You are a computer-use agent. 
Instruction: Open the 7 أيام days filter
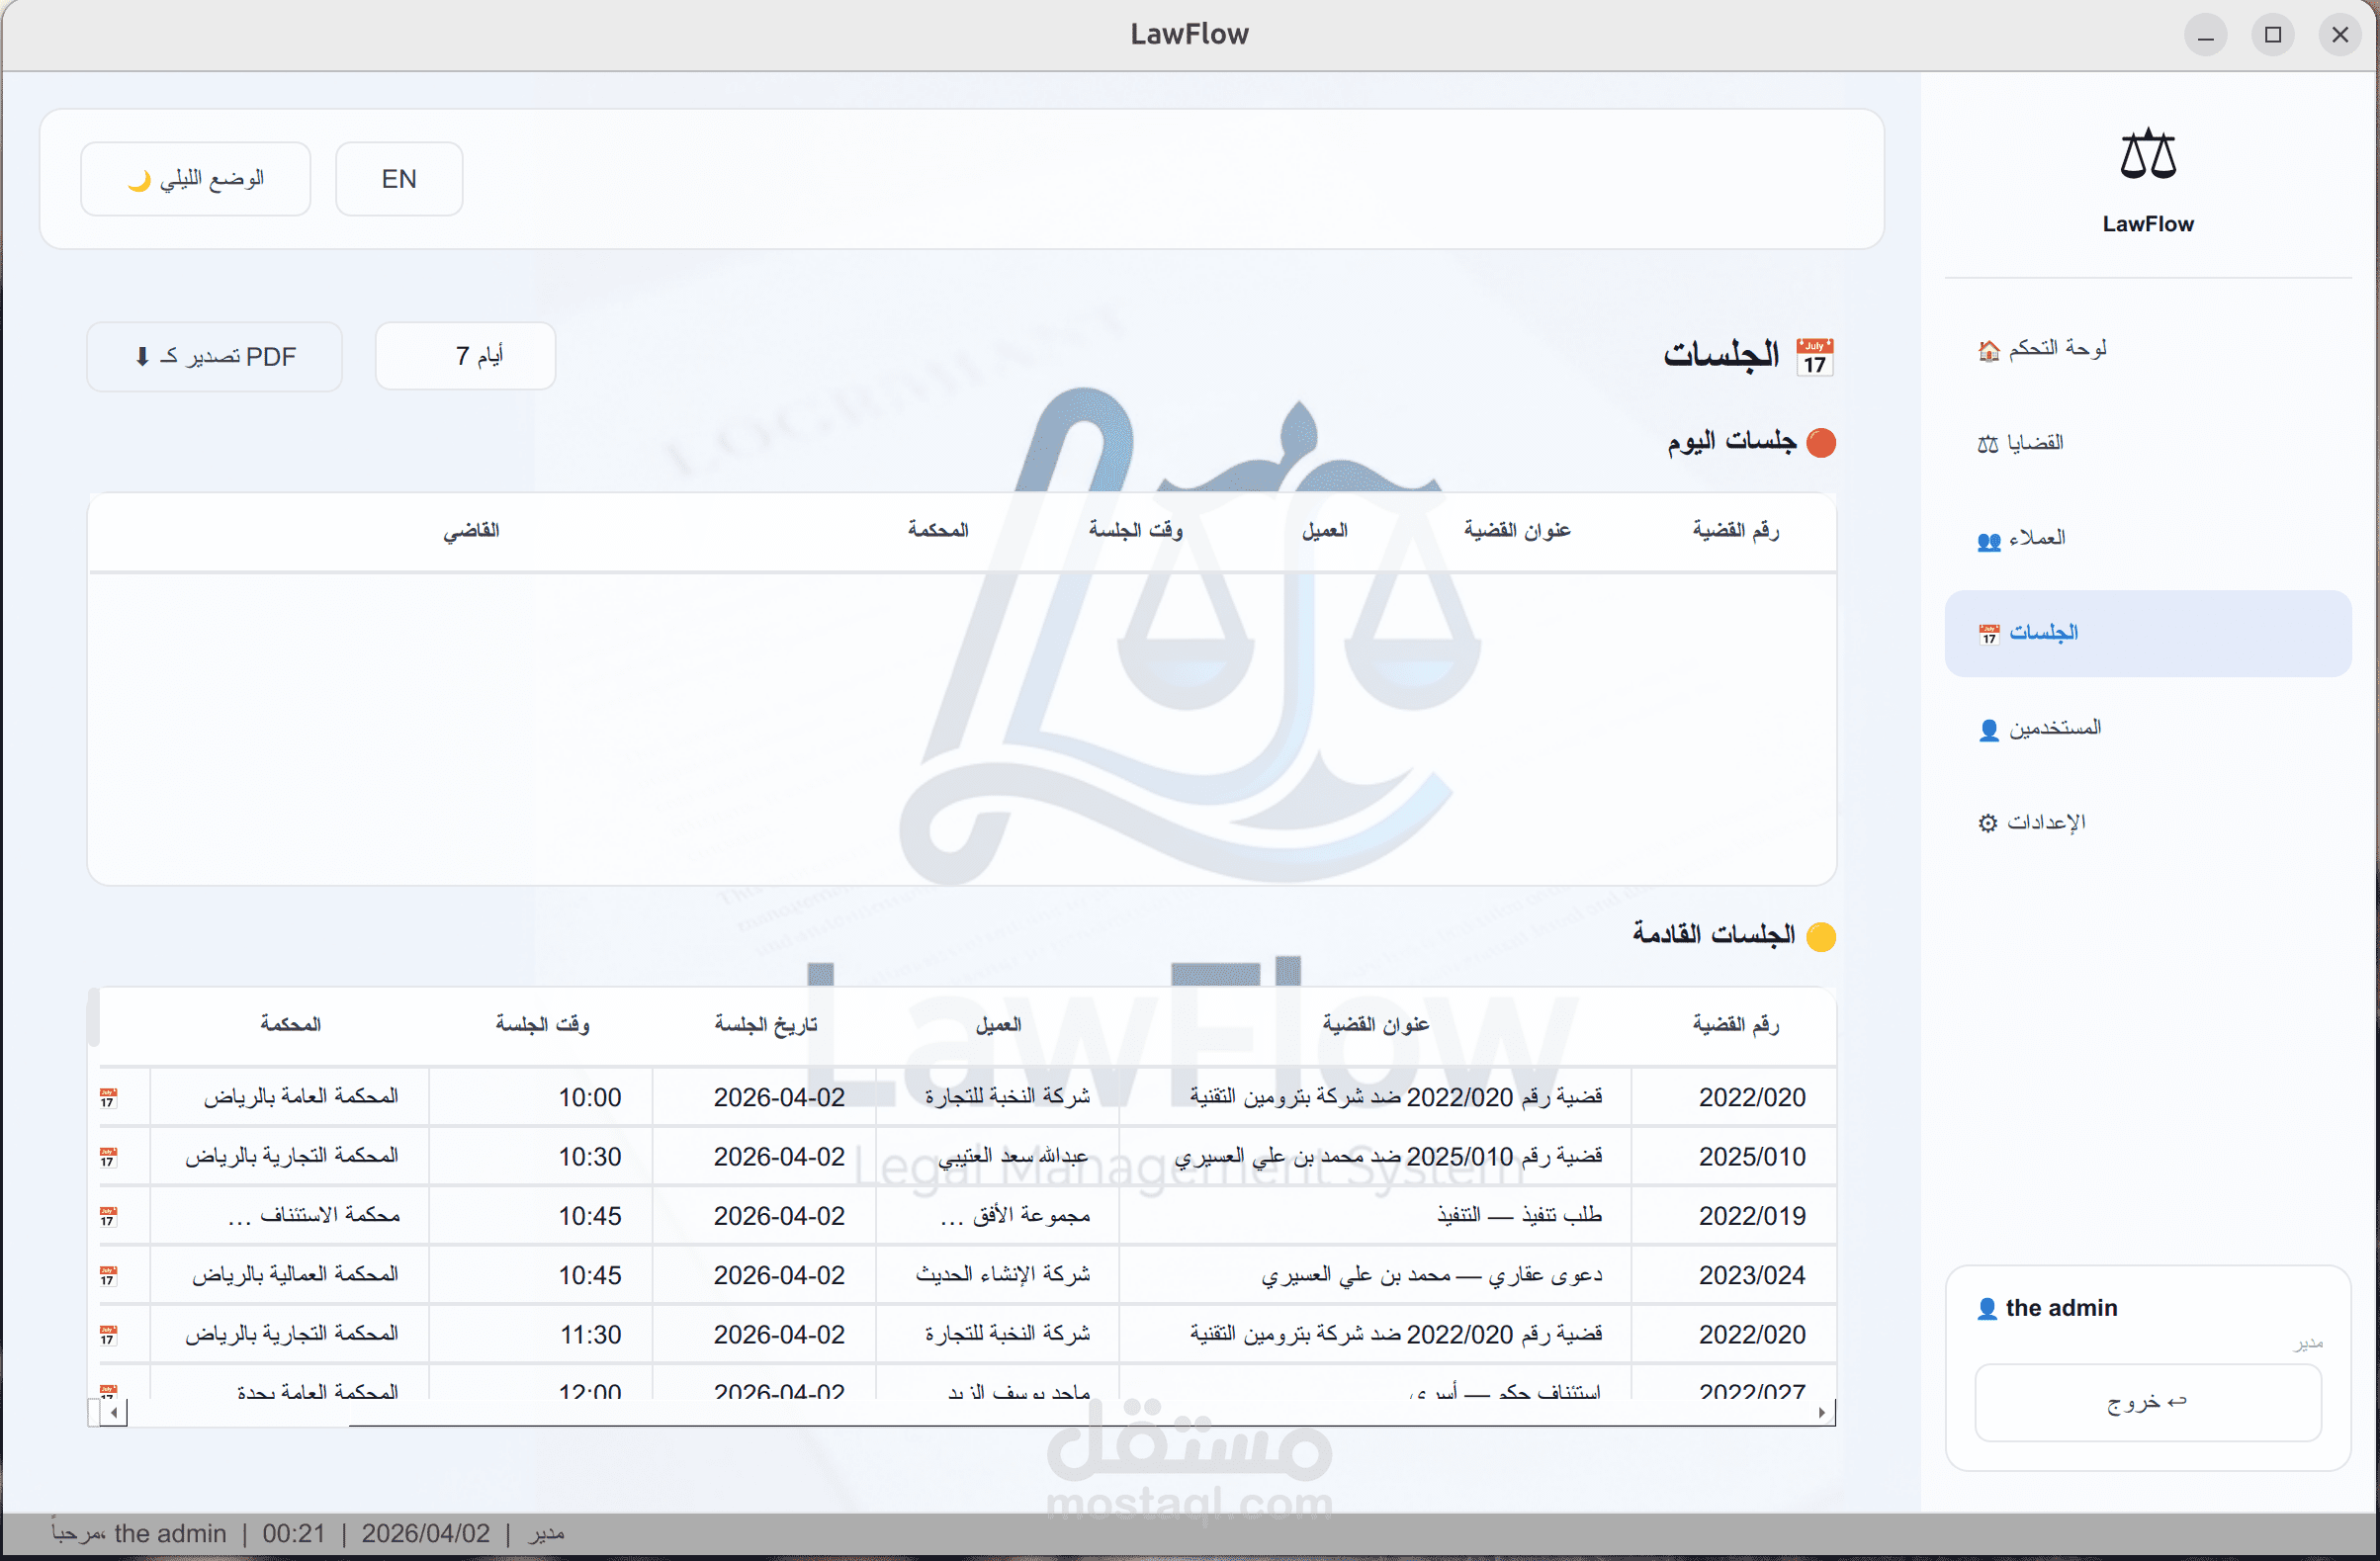(465, 356)
